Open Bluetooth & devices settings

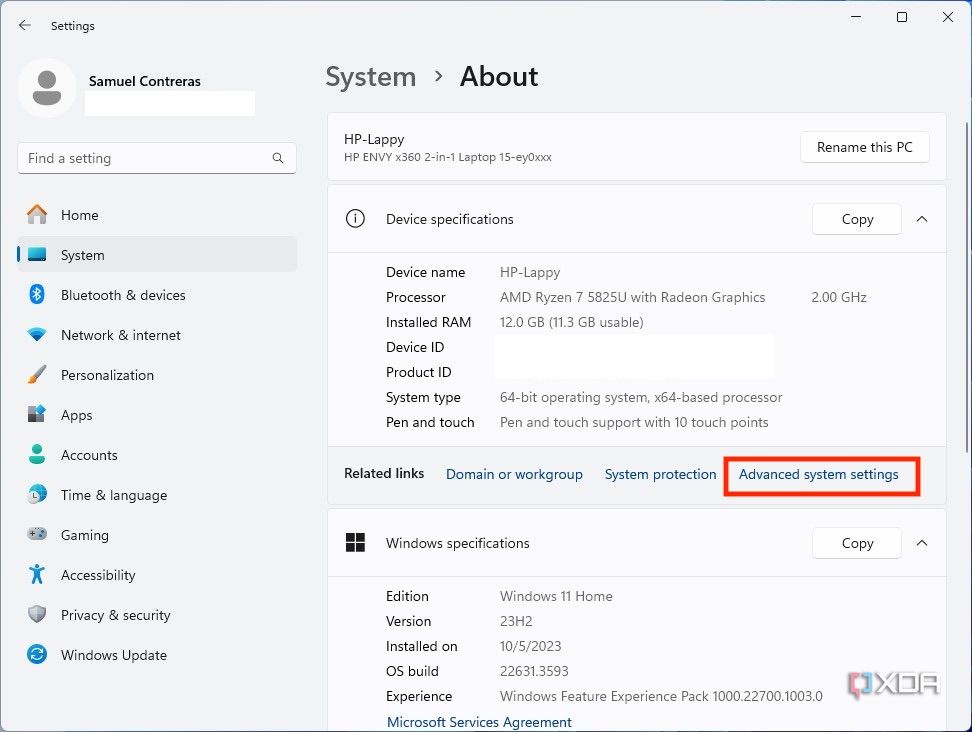pos(157,295)
